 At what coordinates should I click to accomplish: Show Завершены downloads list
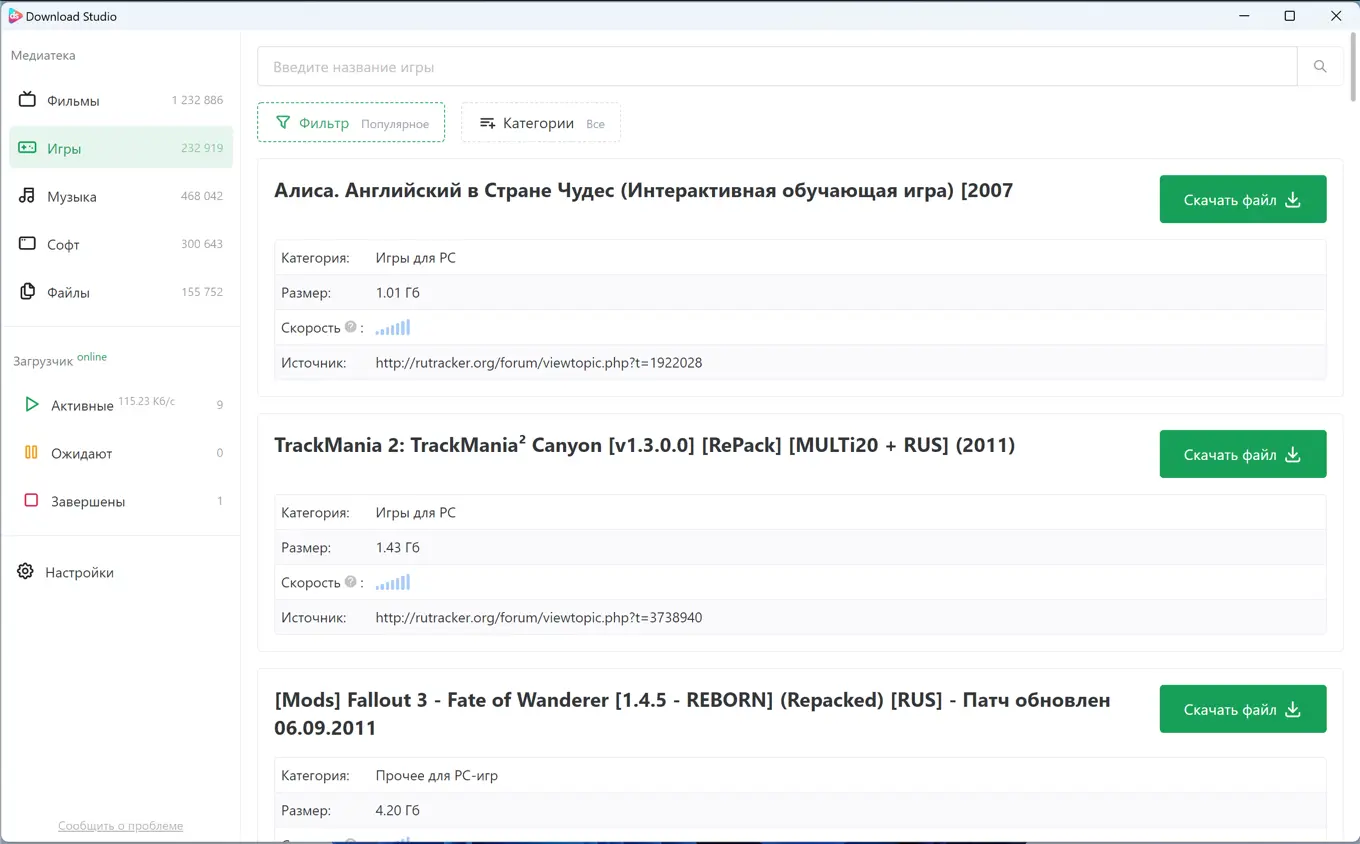(x=120, y=501)
